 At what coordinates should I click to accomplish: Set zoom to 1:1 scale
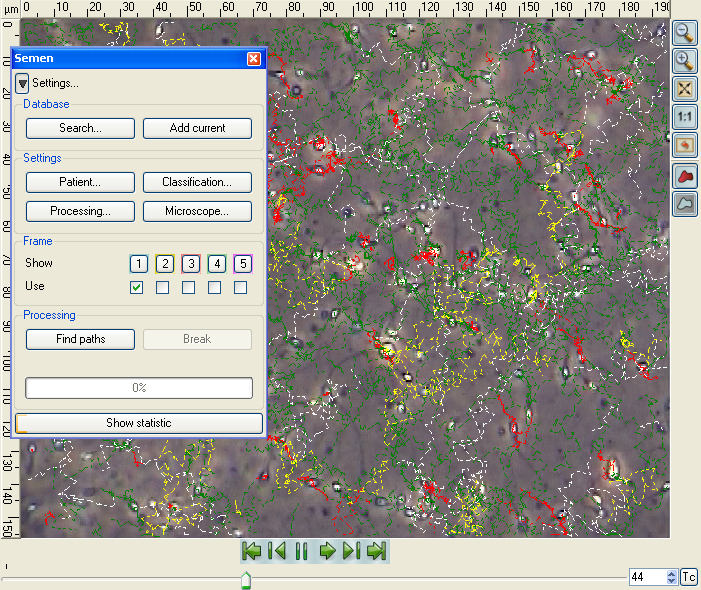pos(685,117)
